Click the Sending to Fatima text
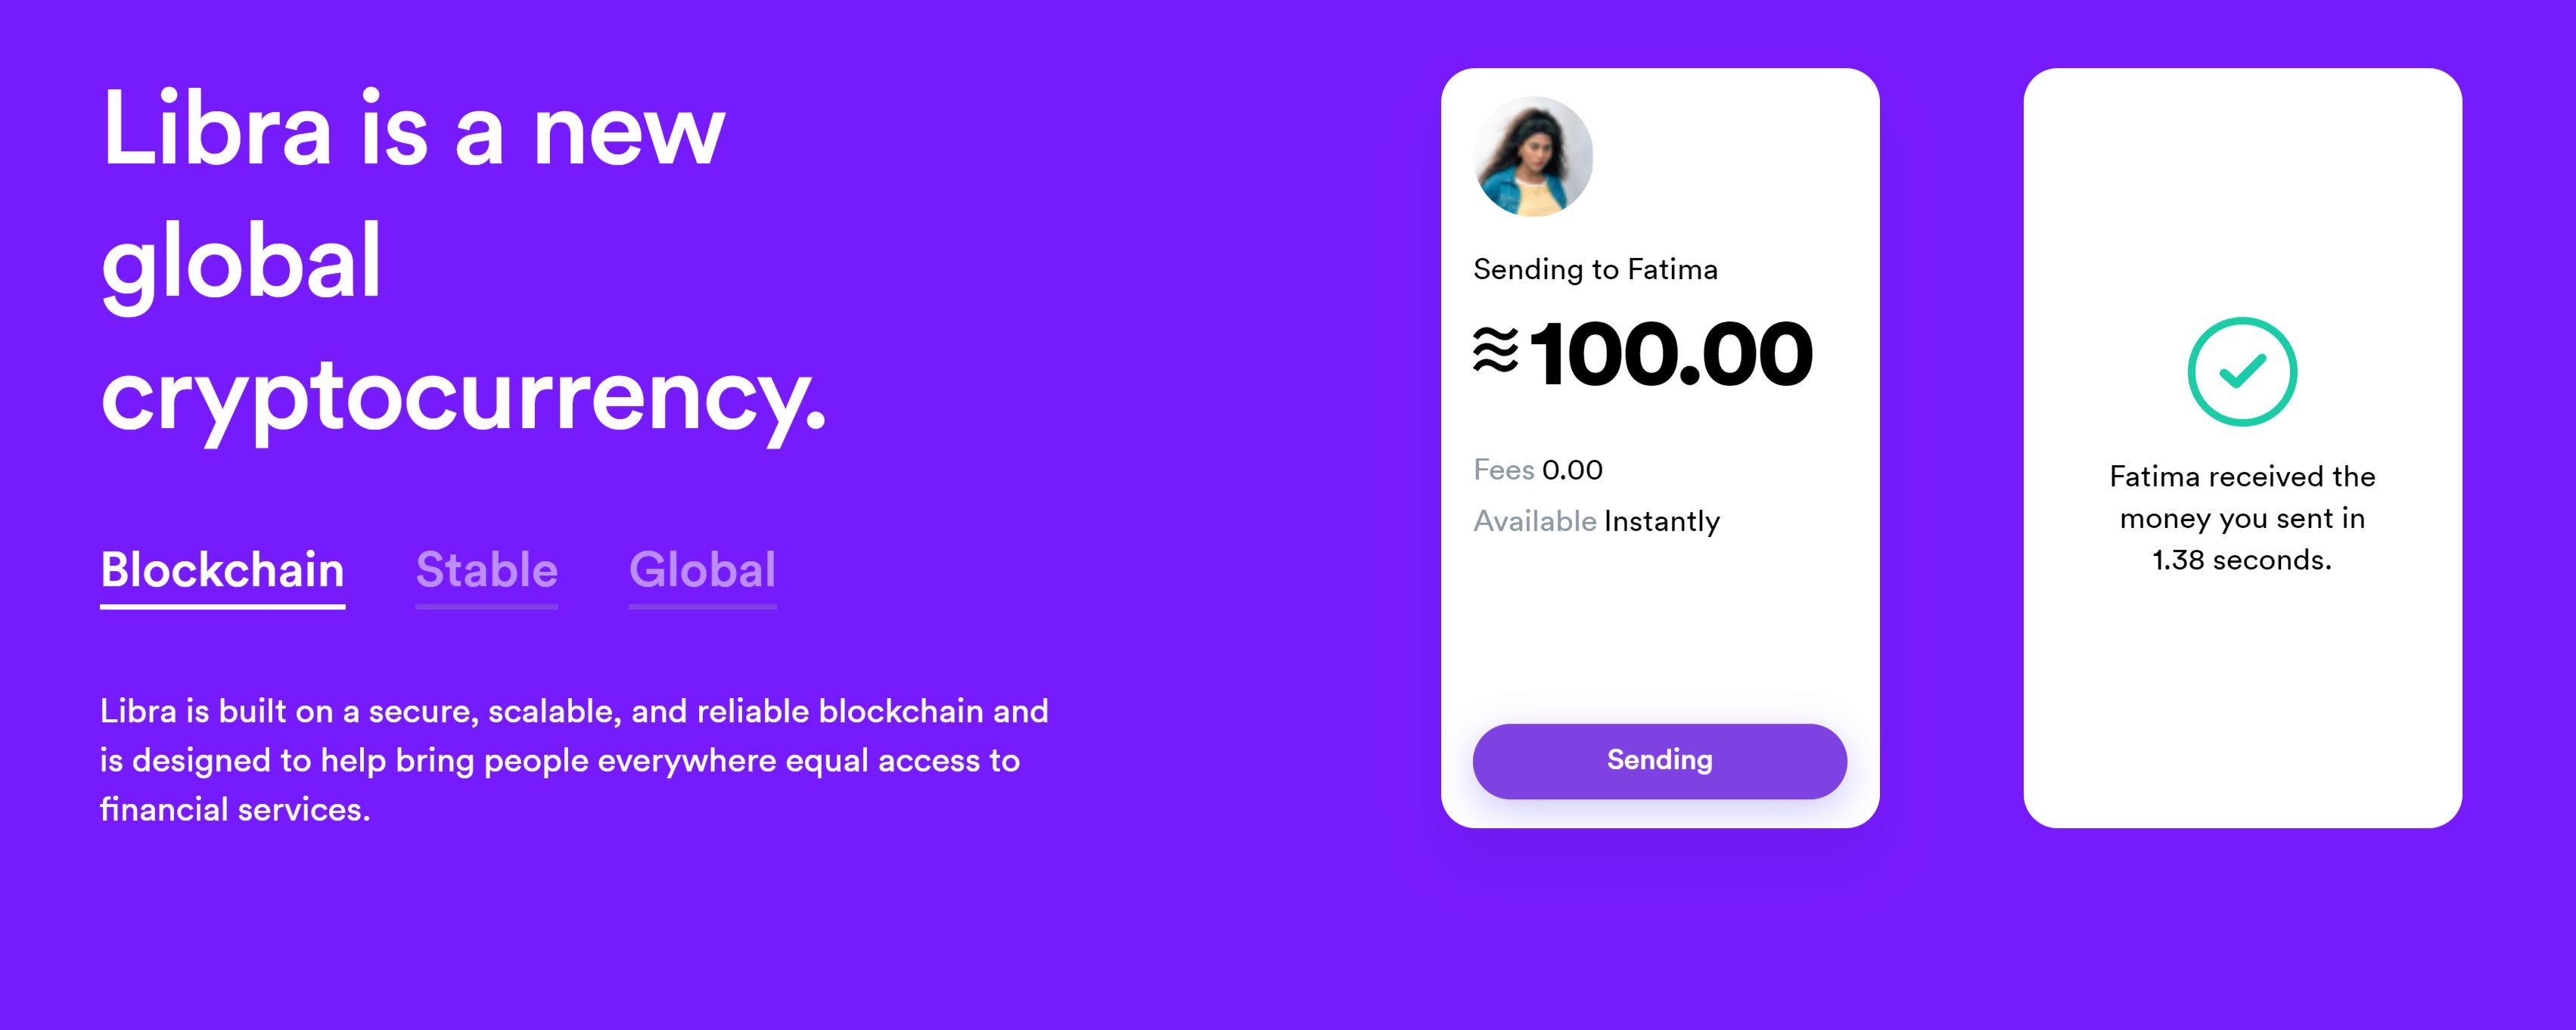The width and height of the screenshot is (2576, 1030). click(x=1595, y=270)
